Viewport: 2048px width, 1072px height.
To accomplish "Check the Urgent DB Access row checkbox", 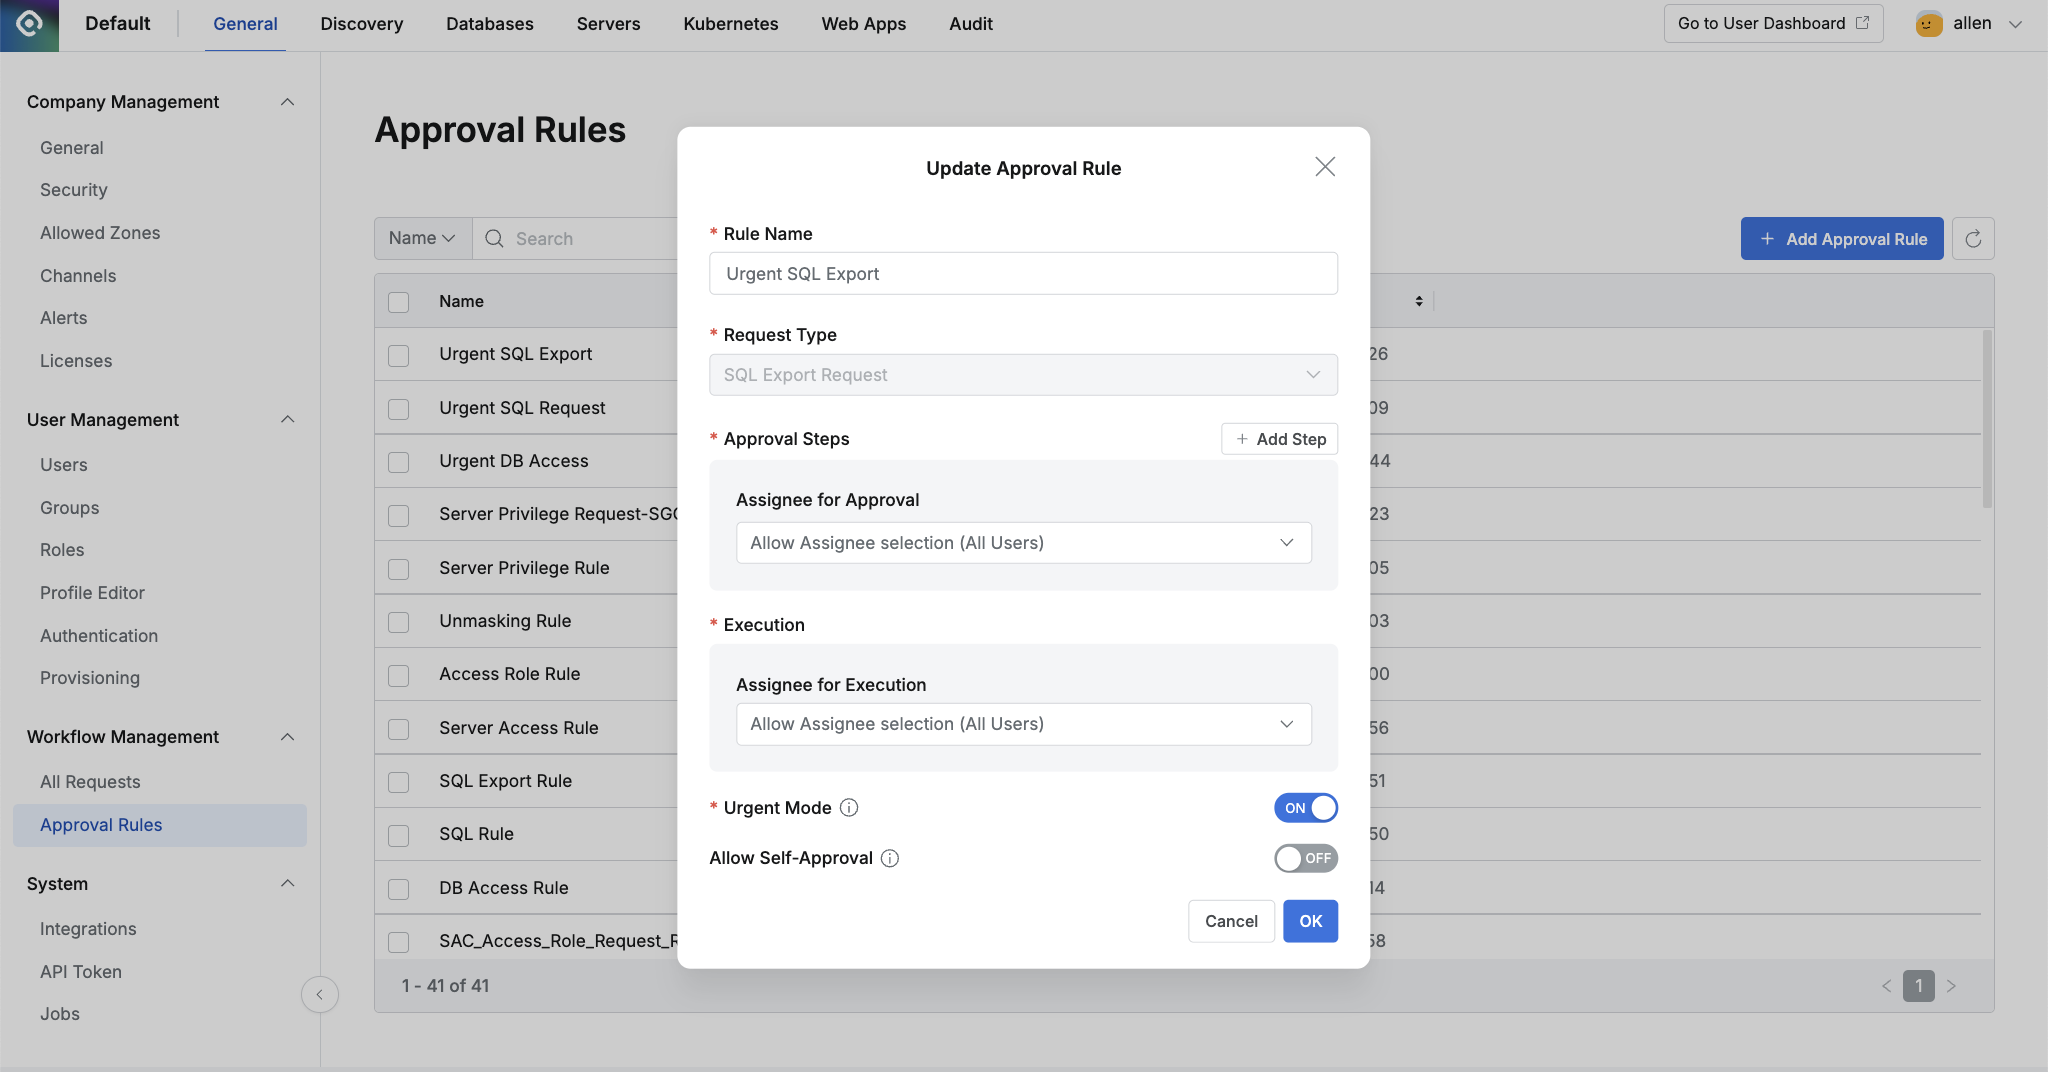I will [x=398, y=461].
